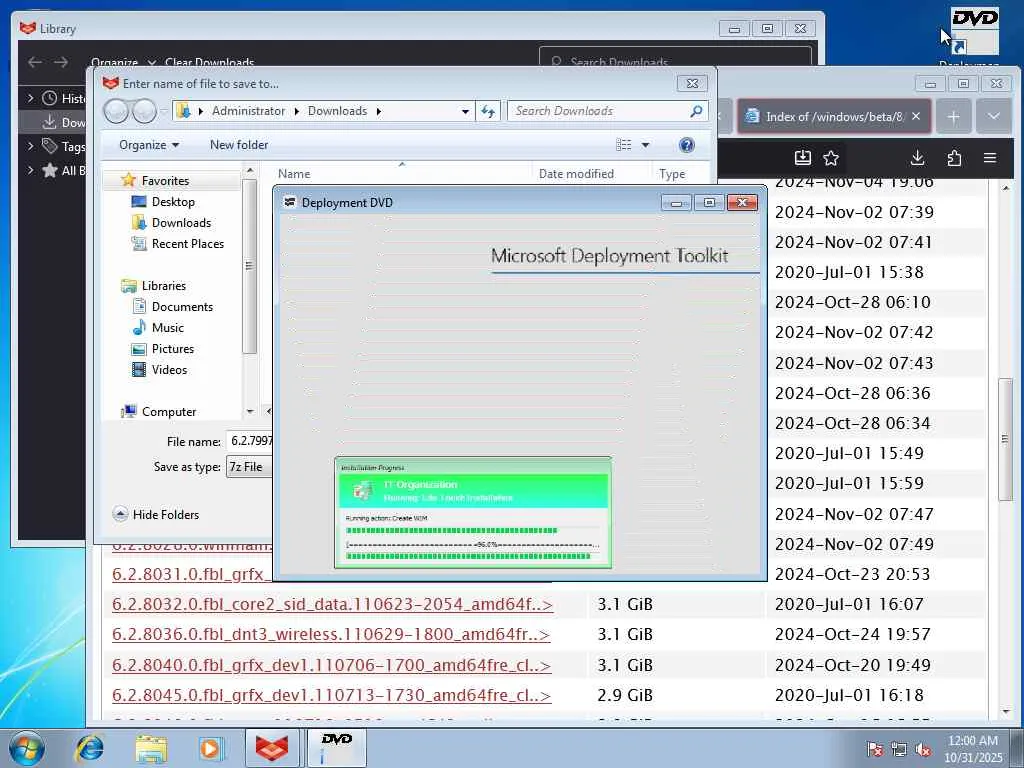The height and width of the screenshot is (768, 1024).
Task: Open link 6.2.8032.0.fbl_core2_sid_data
Action: point(332,604)
